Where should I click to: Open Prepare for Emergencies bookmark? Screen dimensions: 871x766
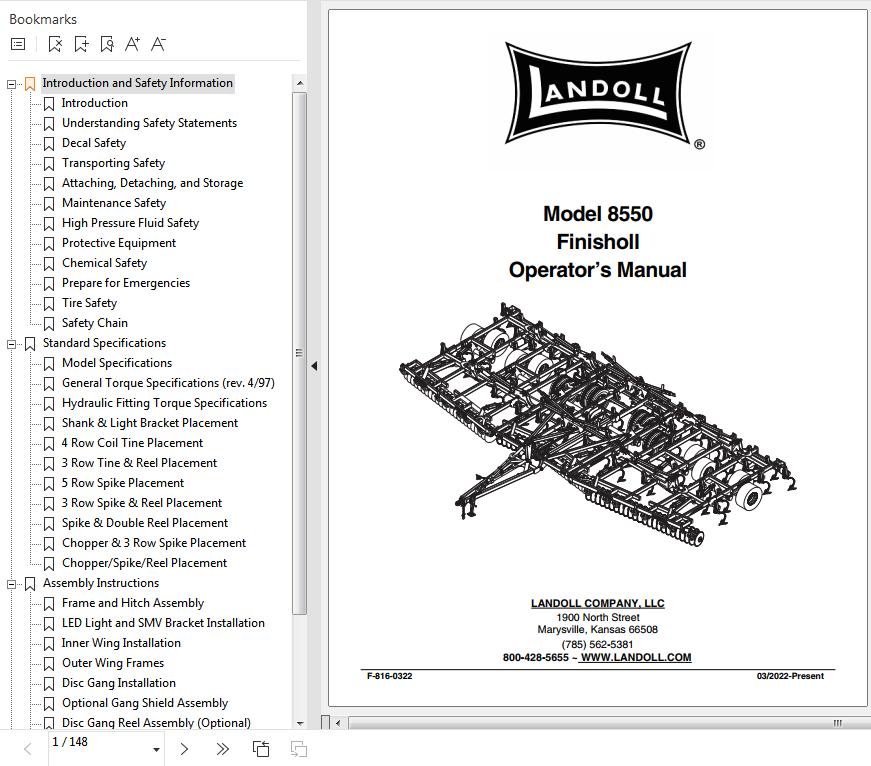tap(126, 283)
